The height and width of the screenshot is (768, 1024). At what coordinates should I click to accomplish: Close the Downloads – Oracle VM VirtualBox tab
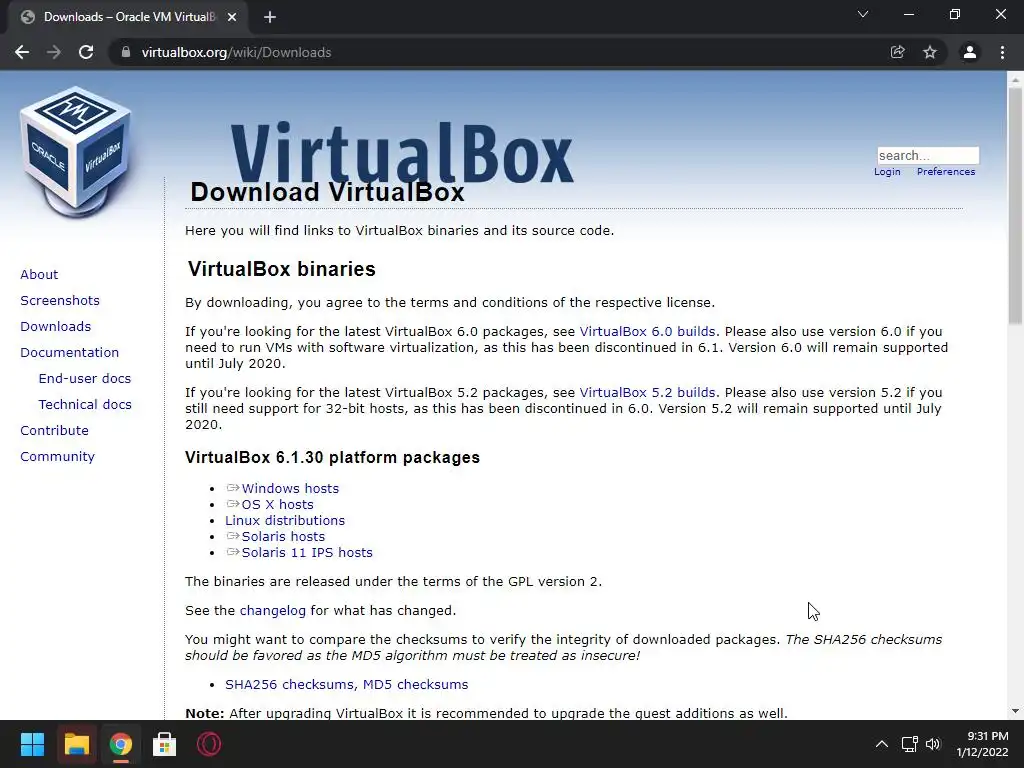[x=232, y=17]
